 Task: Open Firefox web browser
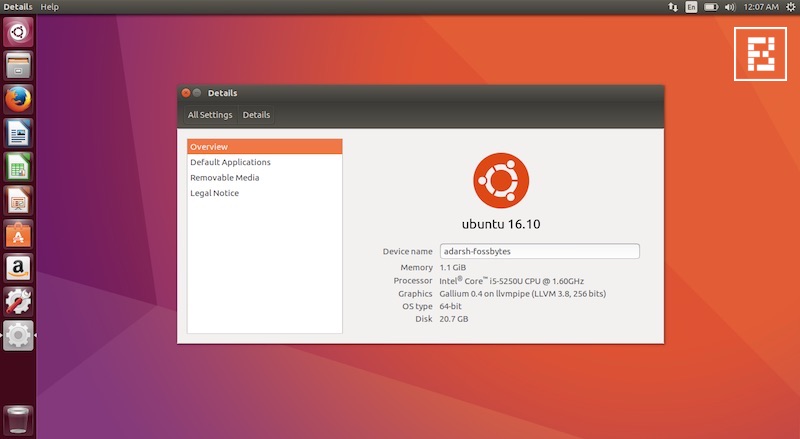(x=18, y=100)
